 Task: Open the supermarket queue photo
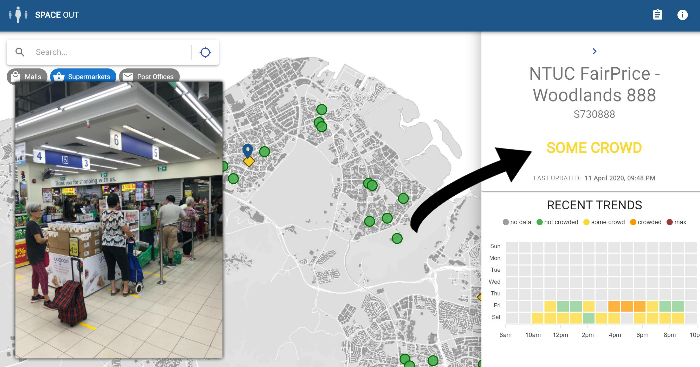click(x=119, y=220)
